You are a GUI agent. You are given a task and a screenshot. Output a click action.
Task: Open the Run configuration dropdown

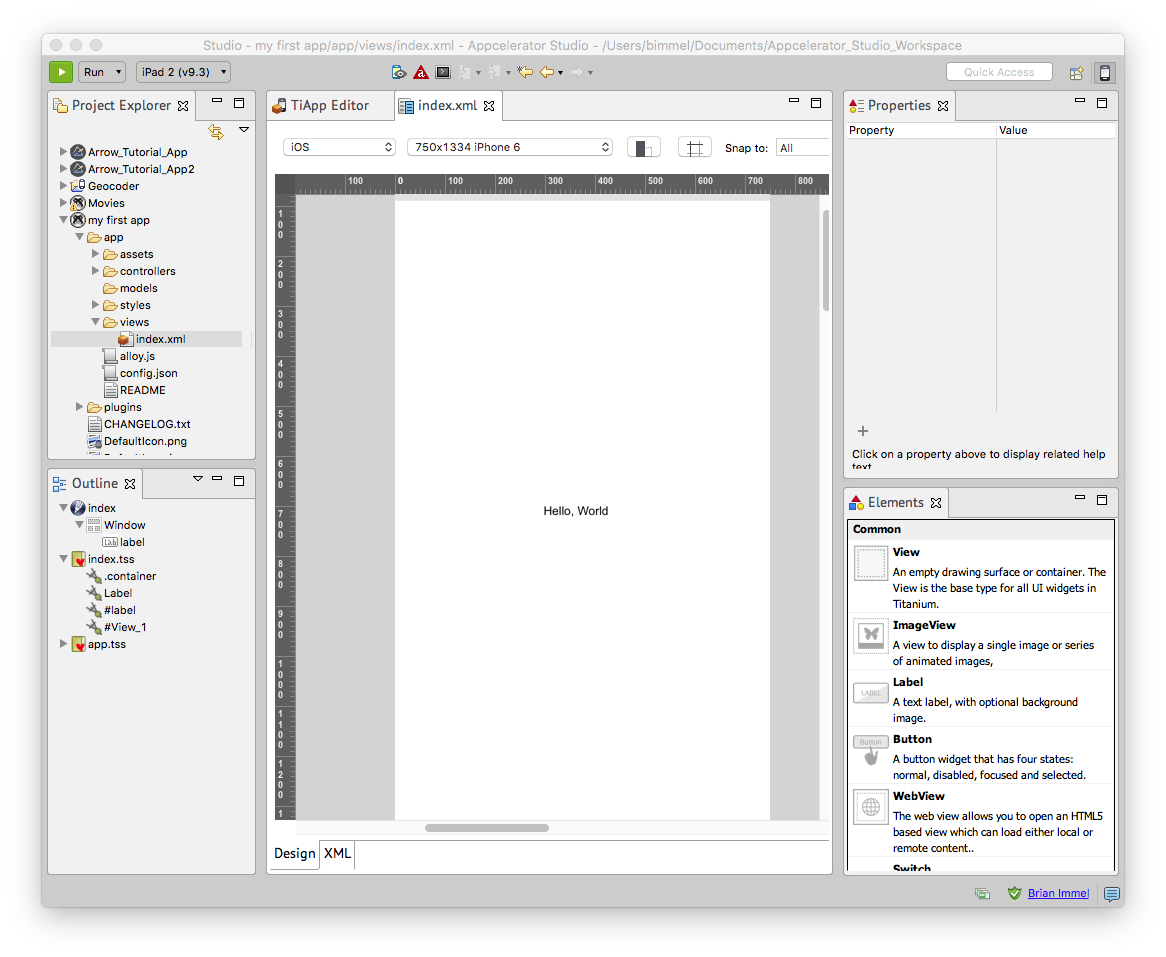tap(101, 71)
